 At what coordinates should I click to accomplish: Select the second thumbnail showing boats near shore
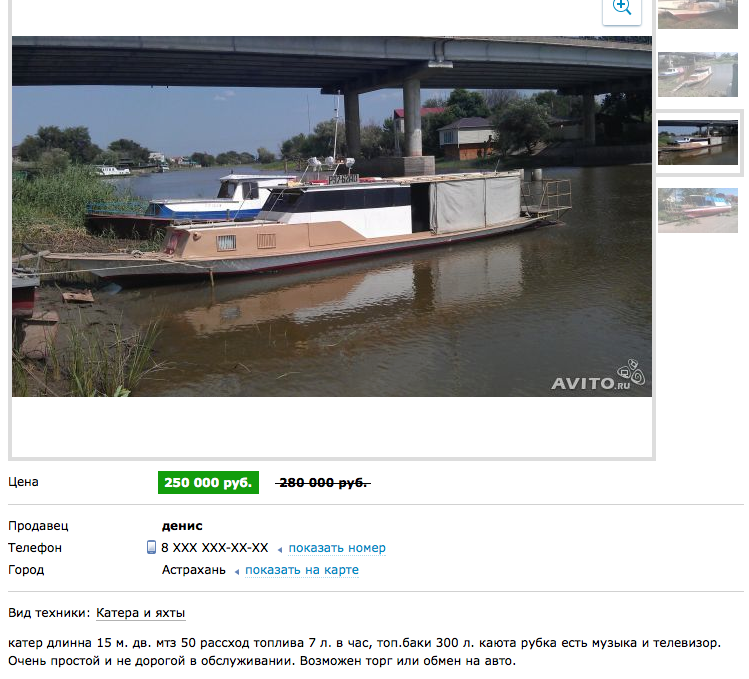[x=698, y=75]
